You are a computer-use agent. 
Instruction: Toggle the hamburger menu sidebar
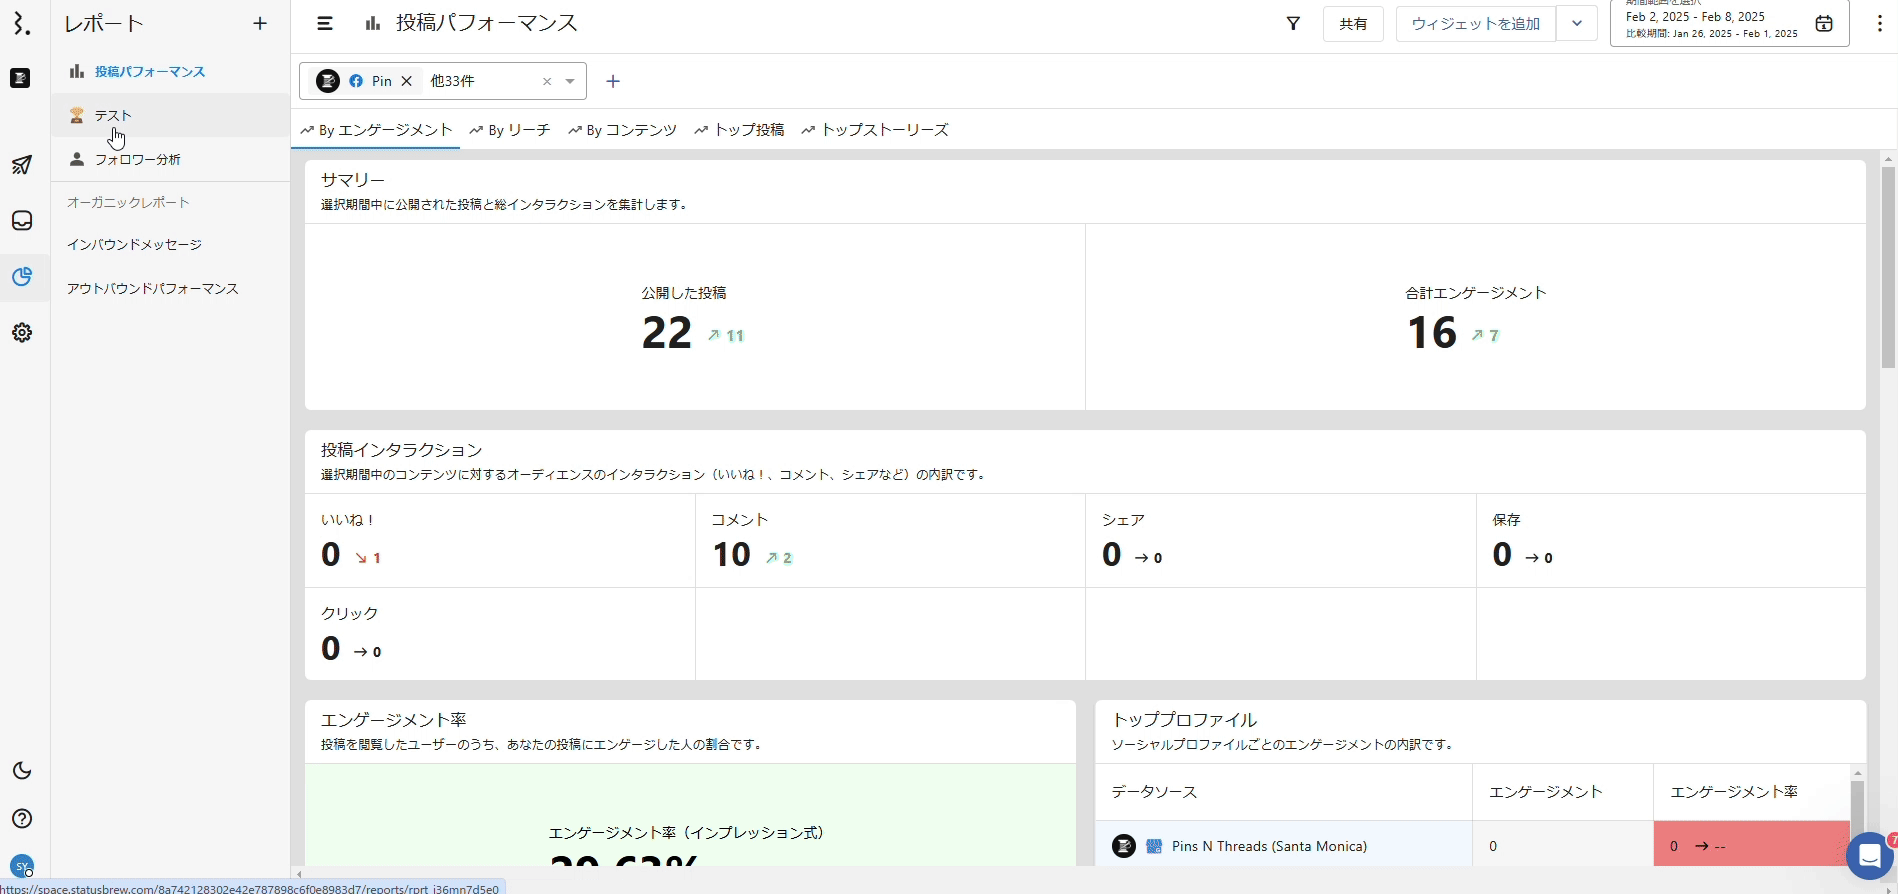click(x=325, y=24)
